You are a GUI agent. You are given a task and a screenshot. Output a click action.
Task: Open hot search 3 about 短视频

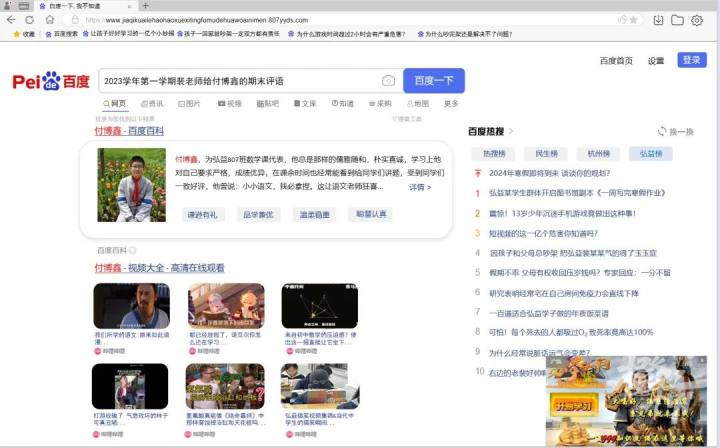click(x=543, y=234)
